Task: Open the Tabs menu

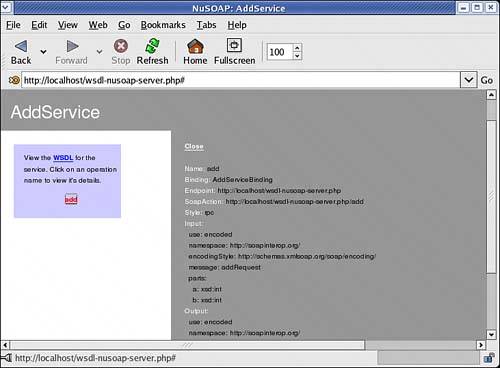Action: point(206,25)
